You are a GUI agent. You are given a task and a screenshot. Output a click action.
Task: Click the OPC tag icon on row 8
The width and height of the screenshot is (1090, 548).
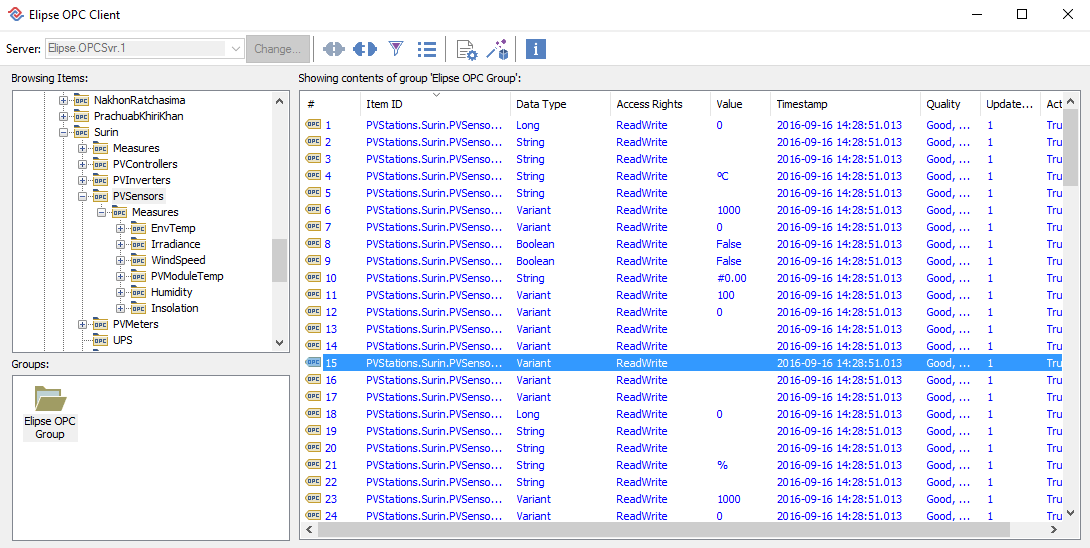tap(313, 244)
